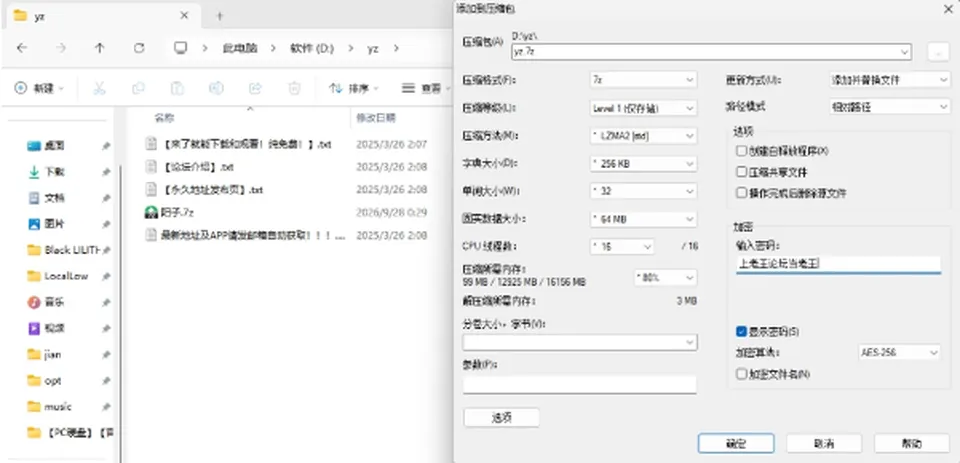Image resolution: width=960 pixels, height=463 pixels.
Task: Open 字典大小 256 KB dropdown
Action: (x=643, y=164)
